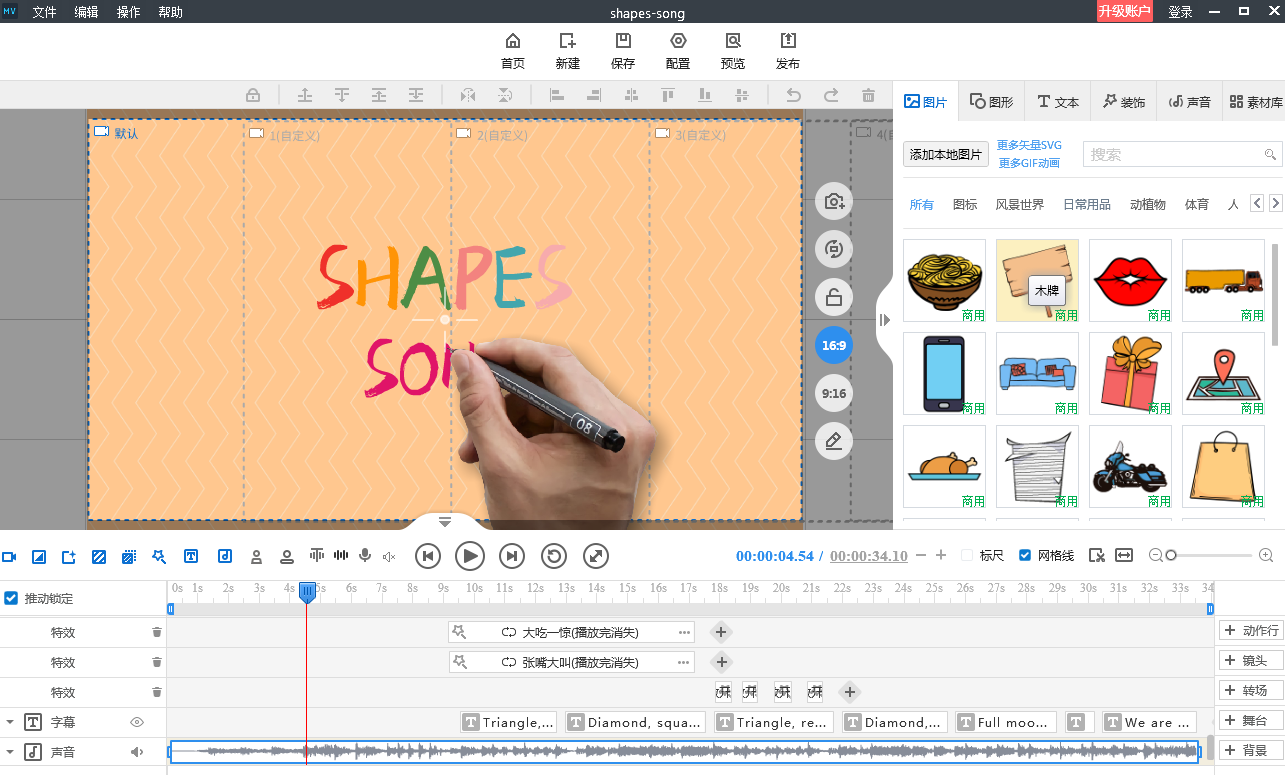Collapse the right asset panel arrow
1285x775 pixels.
click(x=884, y=320)
